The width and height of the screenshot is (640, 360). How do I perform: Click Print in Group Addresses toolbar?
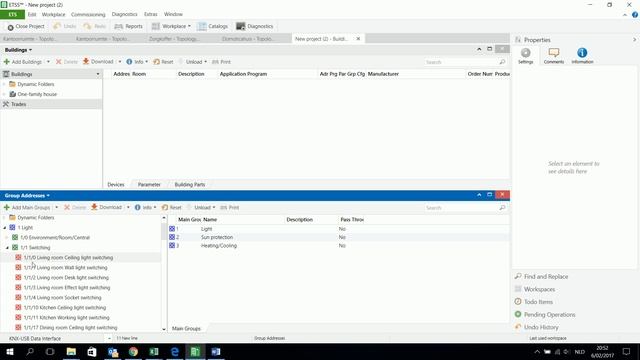tap(230, 208)
